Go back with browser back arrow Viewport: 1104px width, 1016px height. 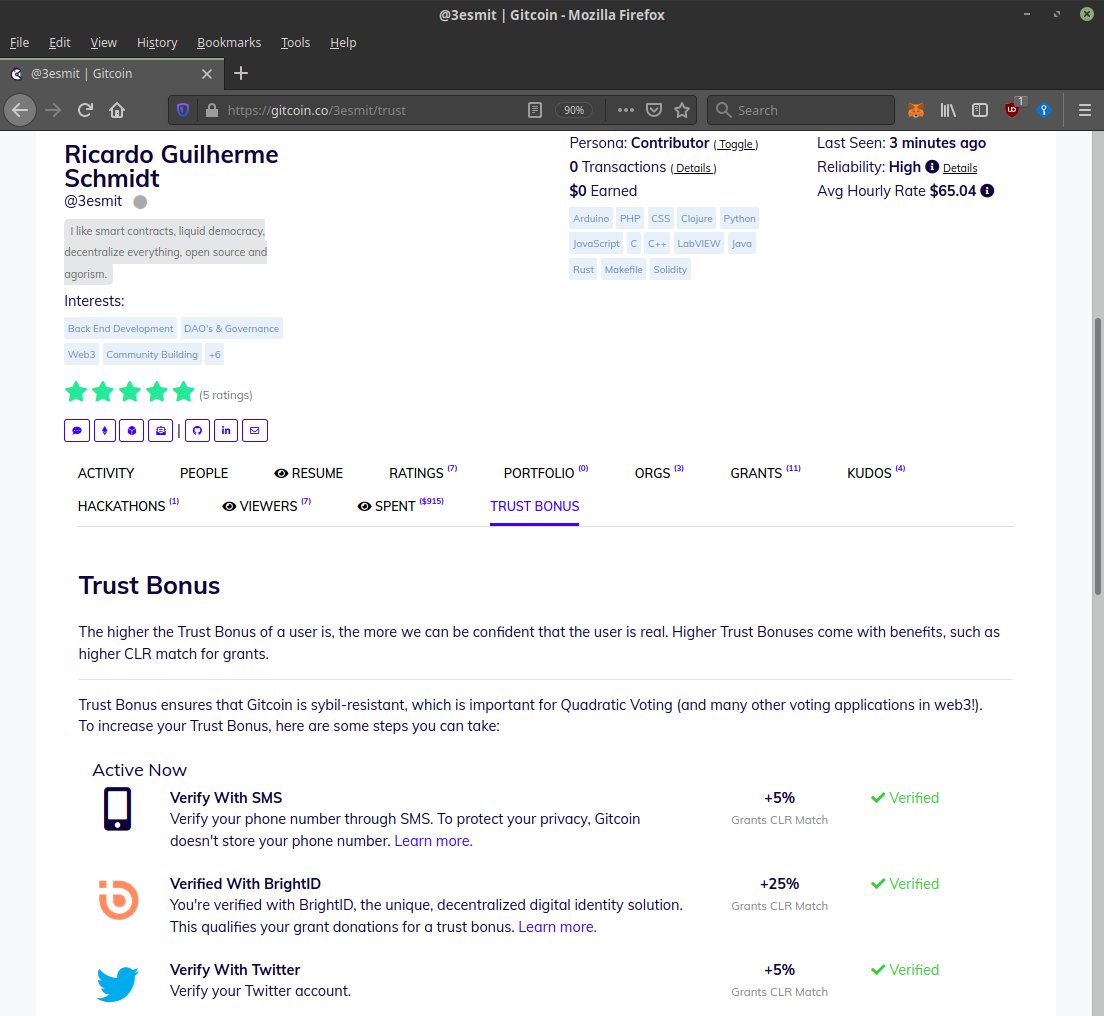(x=20, y=110)
